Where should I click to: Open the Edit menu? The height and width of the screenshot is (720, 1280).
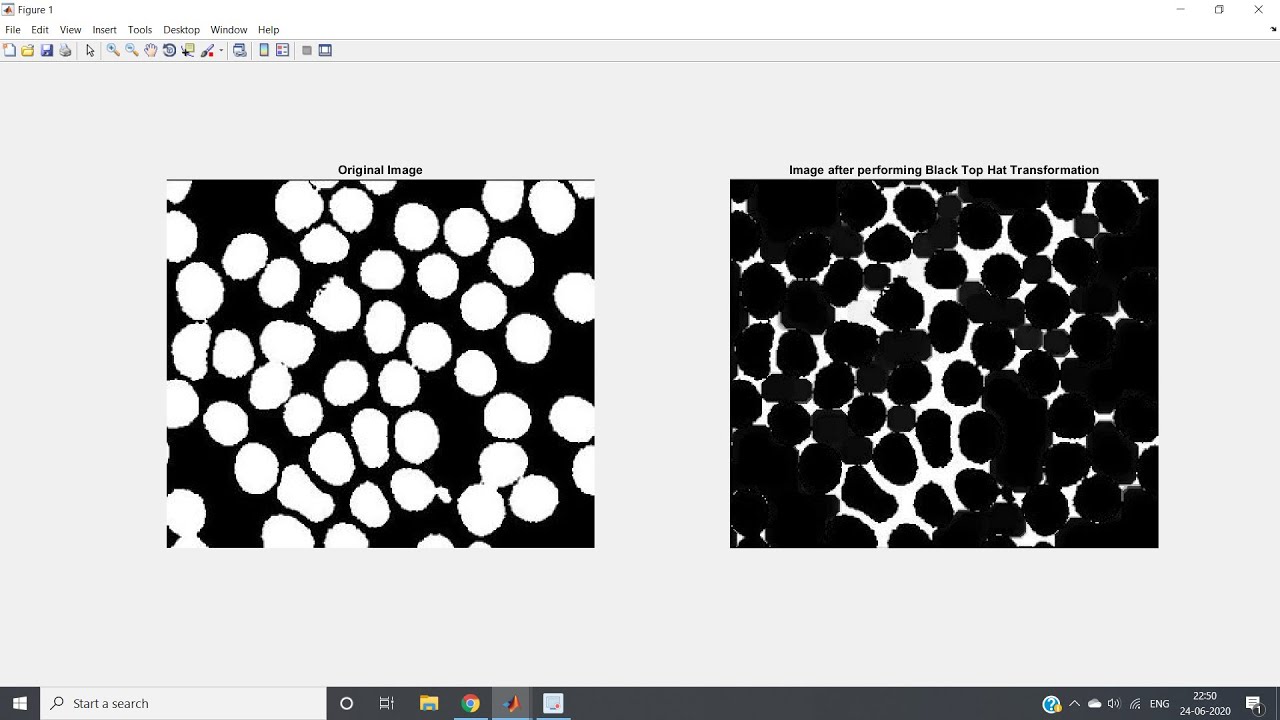[40, 30]
